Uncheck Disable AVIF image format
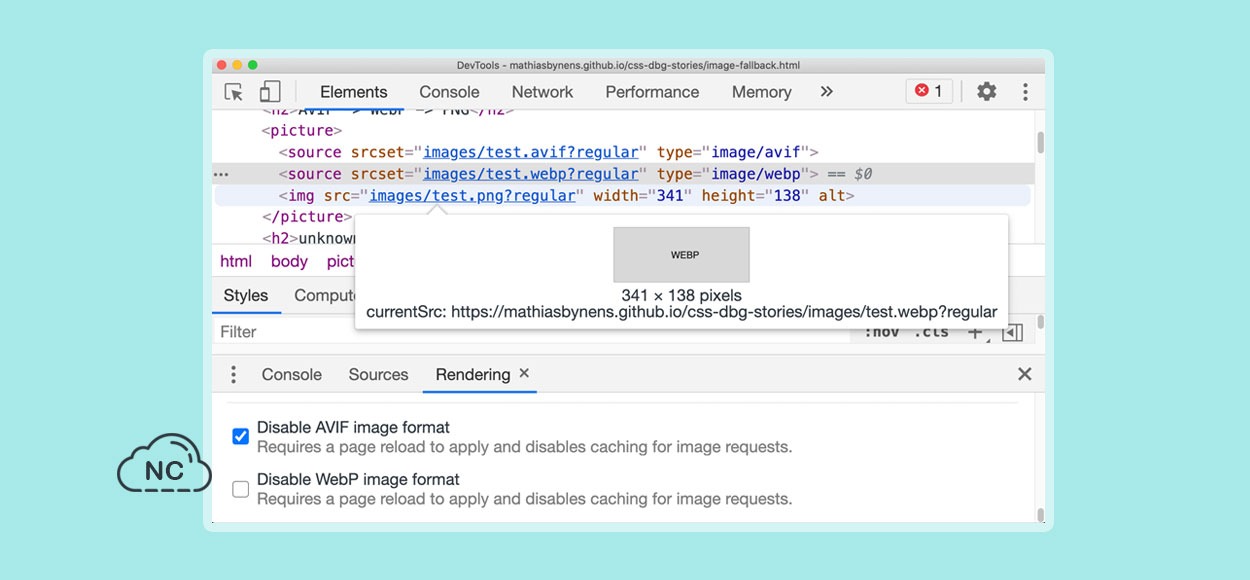The width and height of the screenshot is (1250, 580). [240, 437]
